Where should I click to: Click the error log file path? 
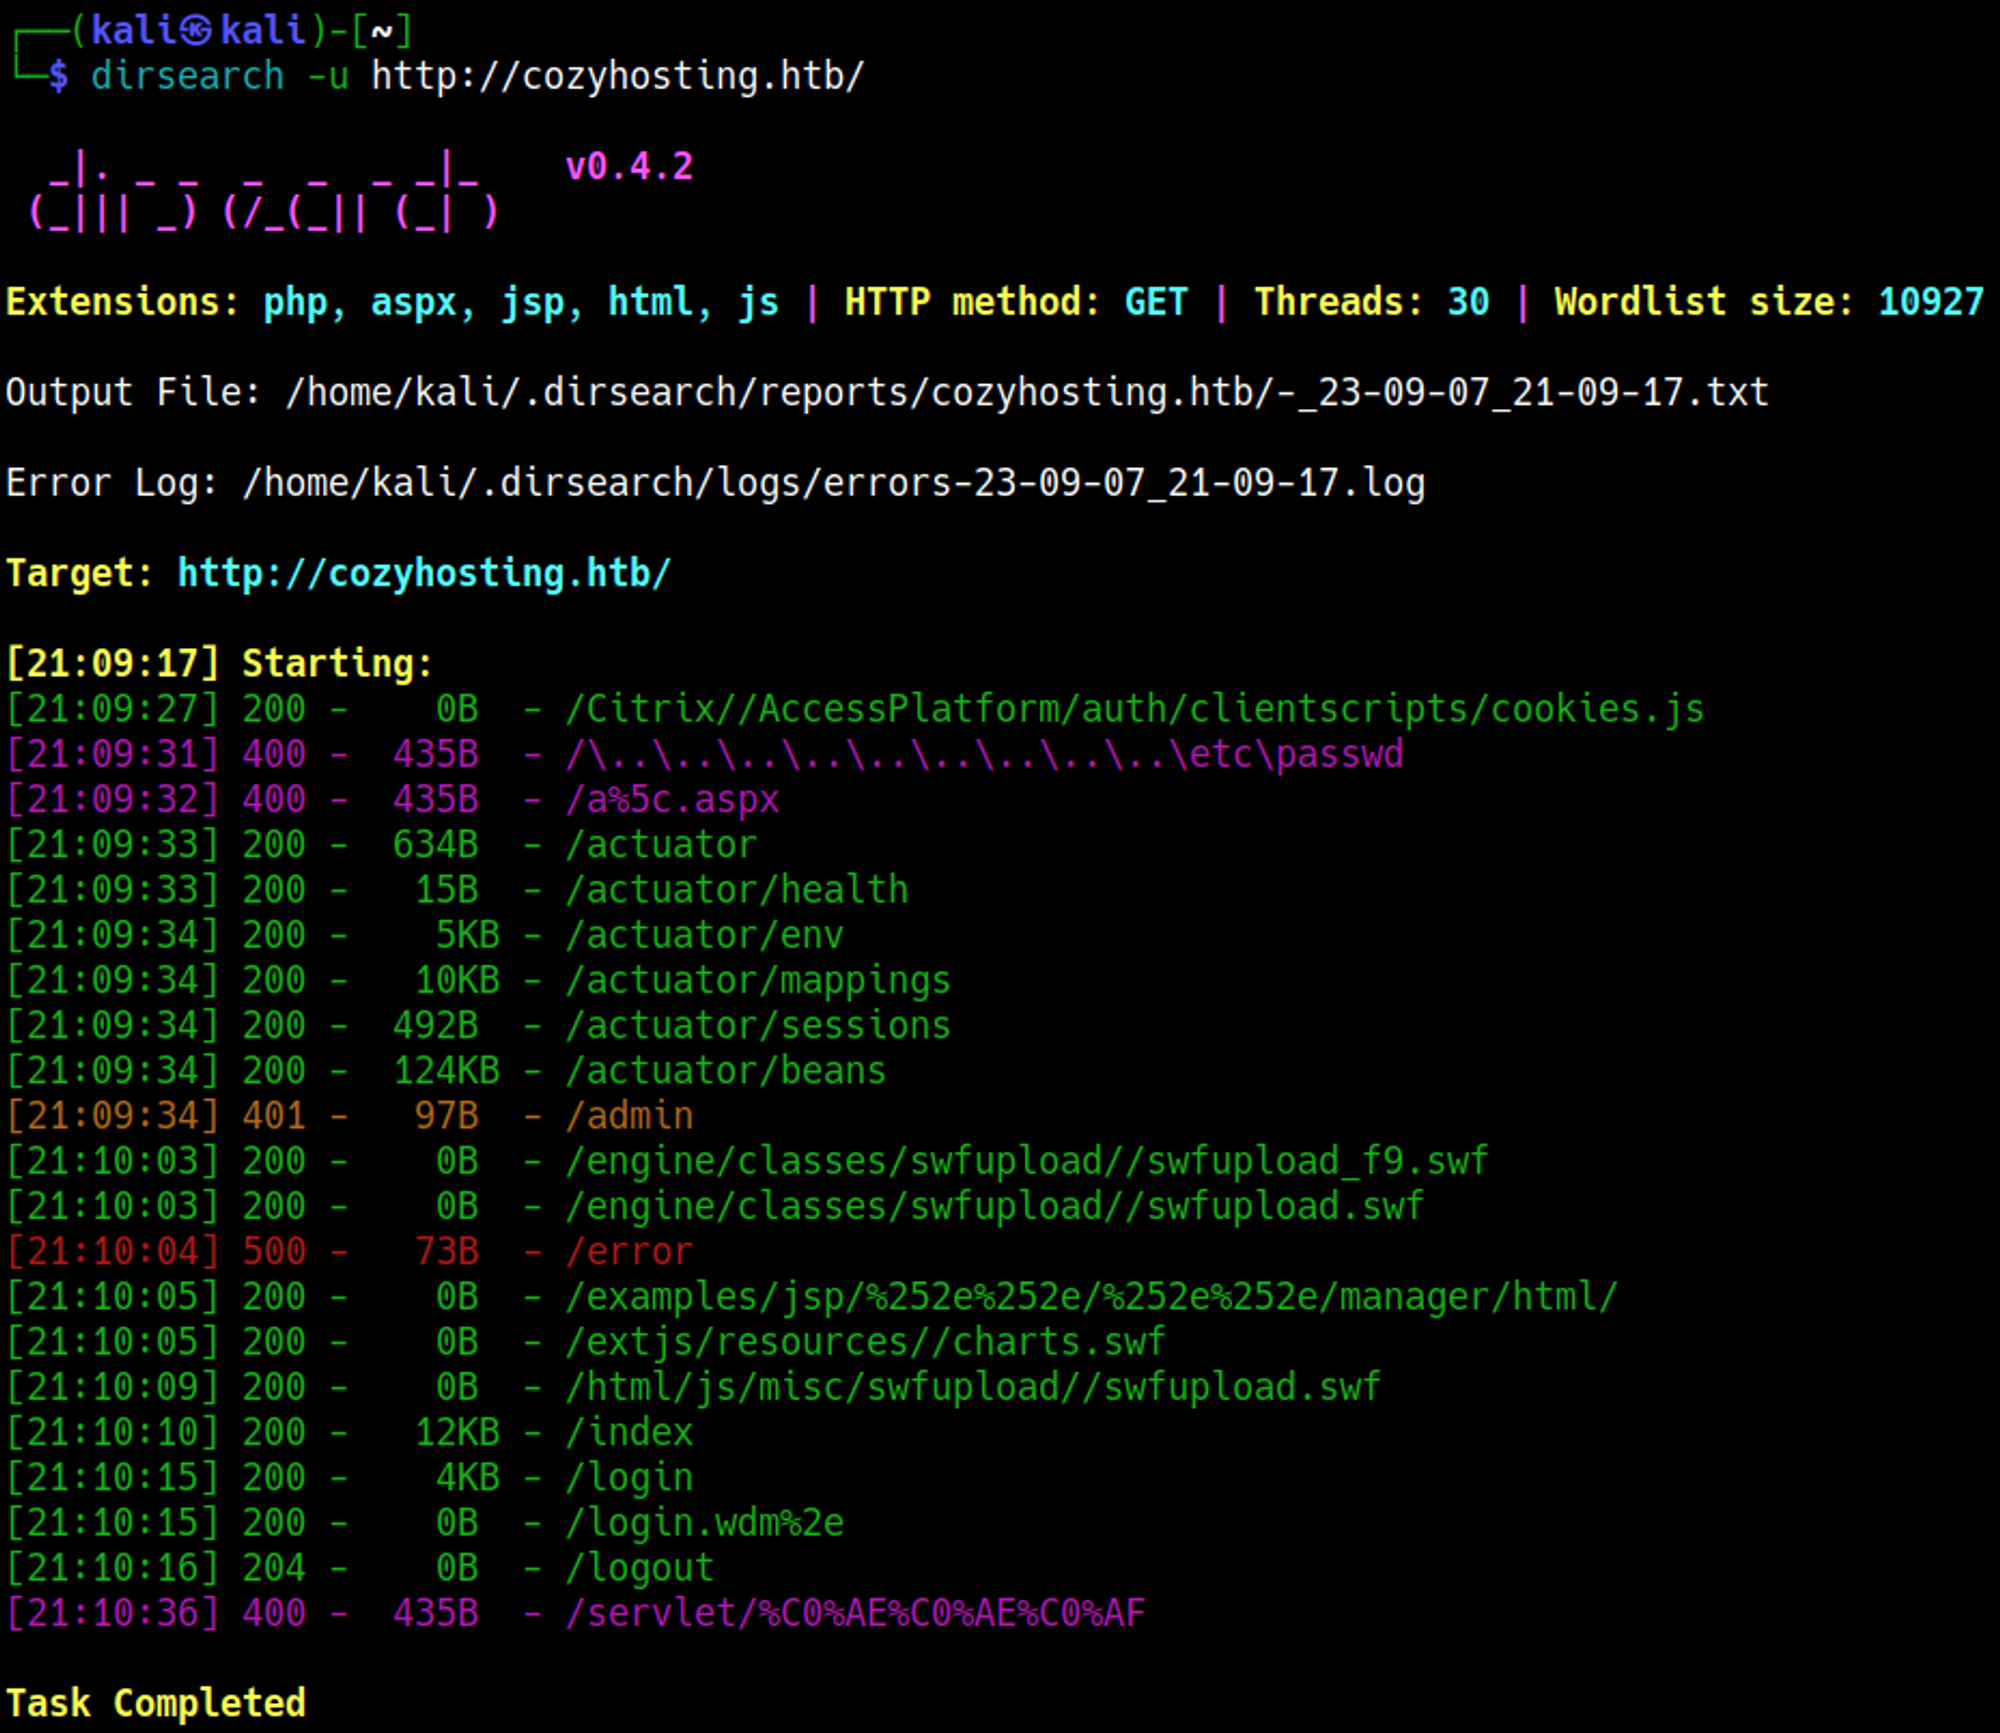pyautogui.click(x=833, y=483)
